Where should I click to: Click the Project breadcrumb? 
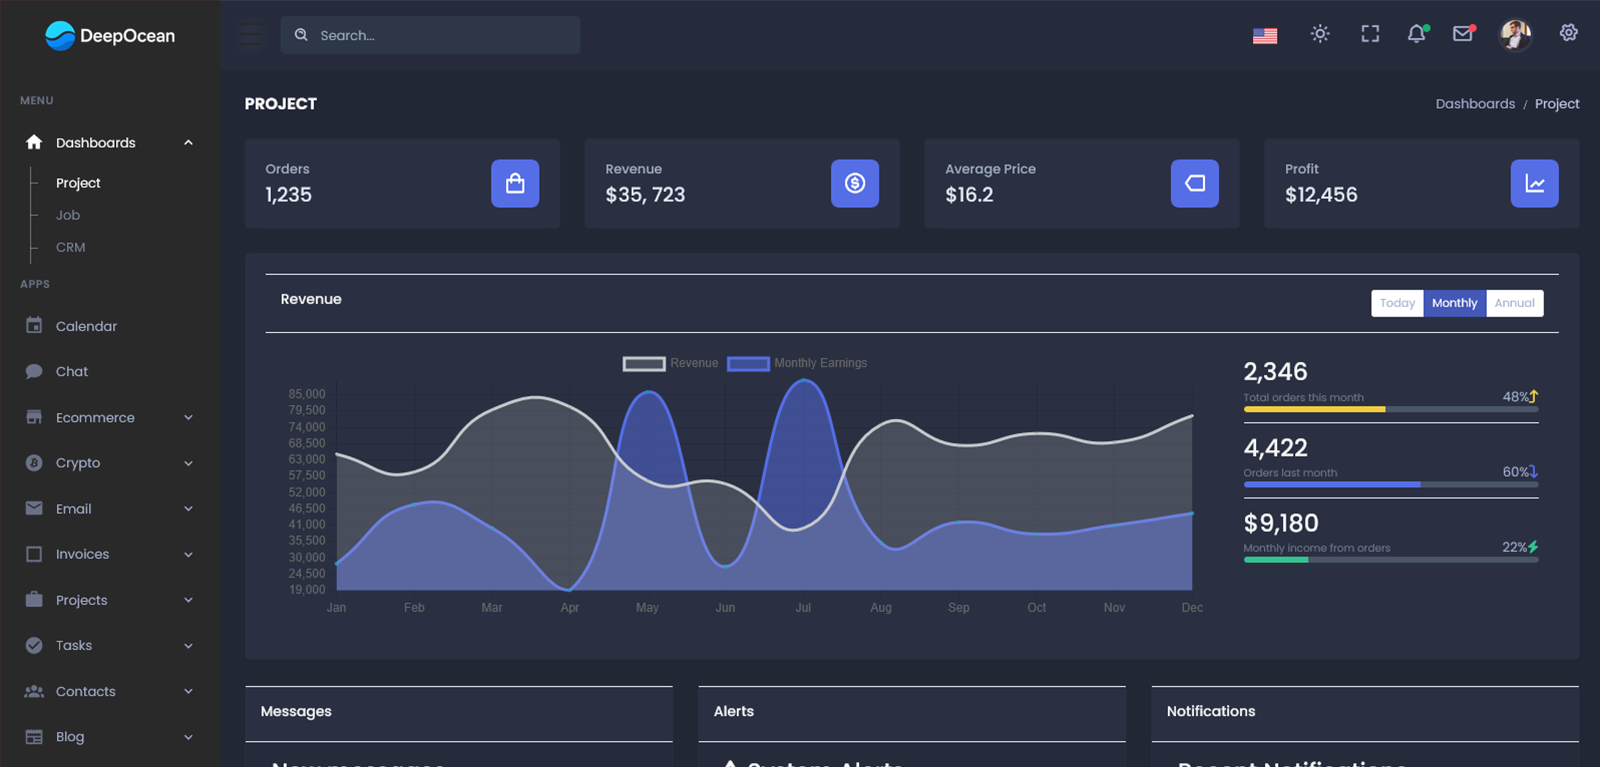(x=1557, y=104)
